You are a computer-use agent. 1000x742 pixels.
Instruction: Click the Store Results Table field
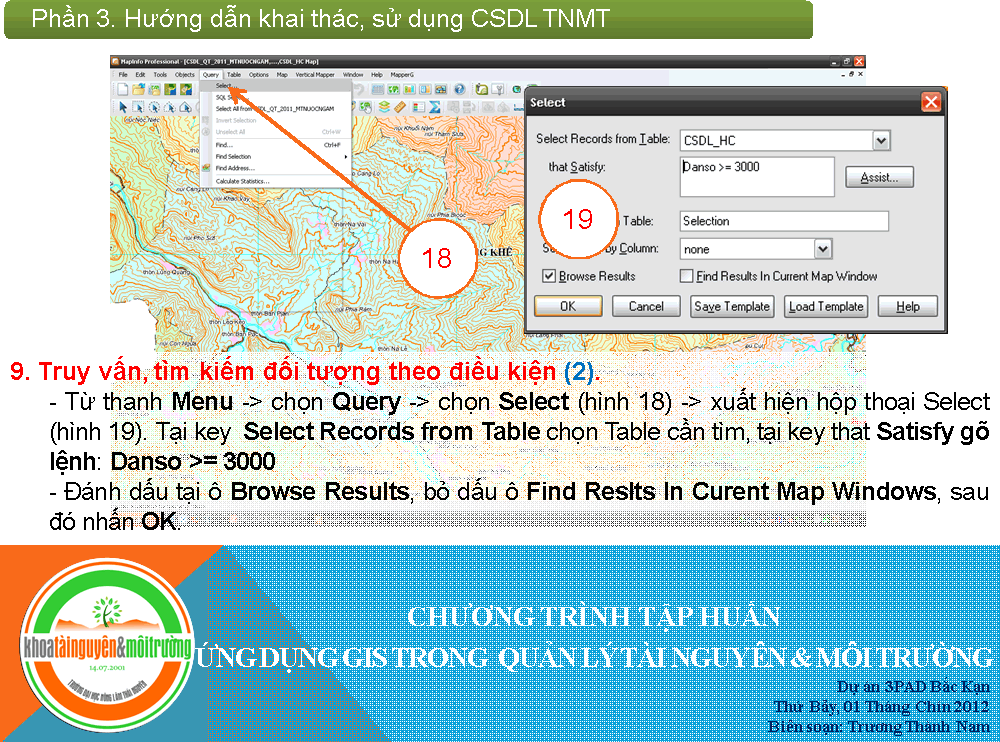(x=784, y=221)
